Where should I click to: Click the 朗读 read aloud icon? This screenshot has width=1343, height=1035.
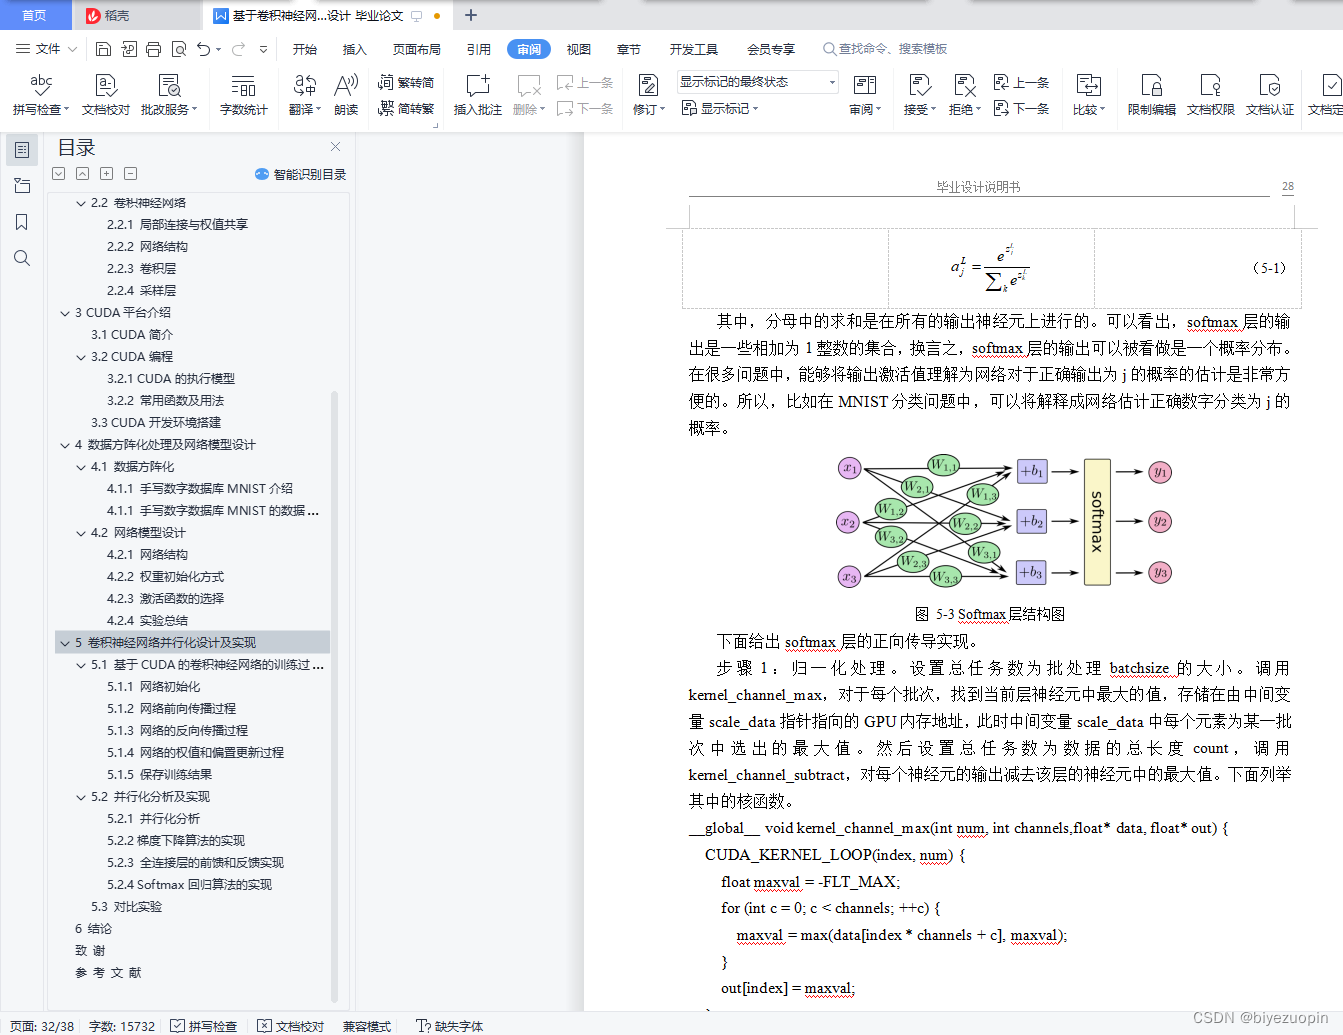346,95
